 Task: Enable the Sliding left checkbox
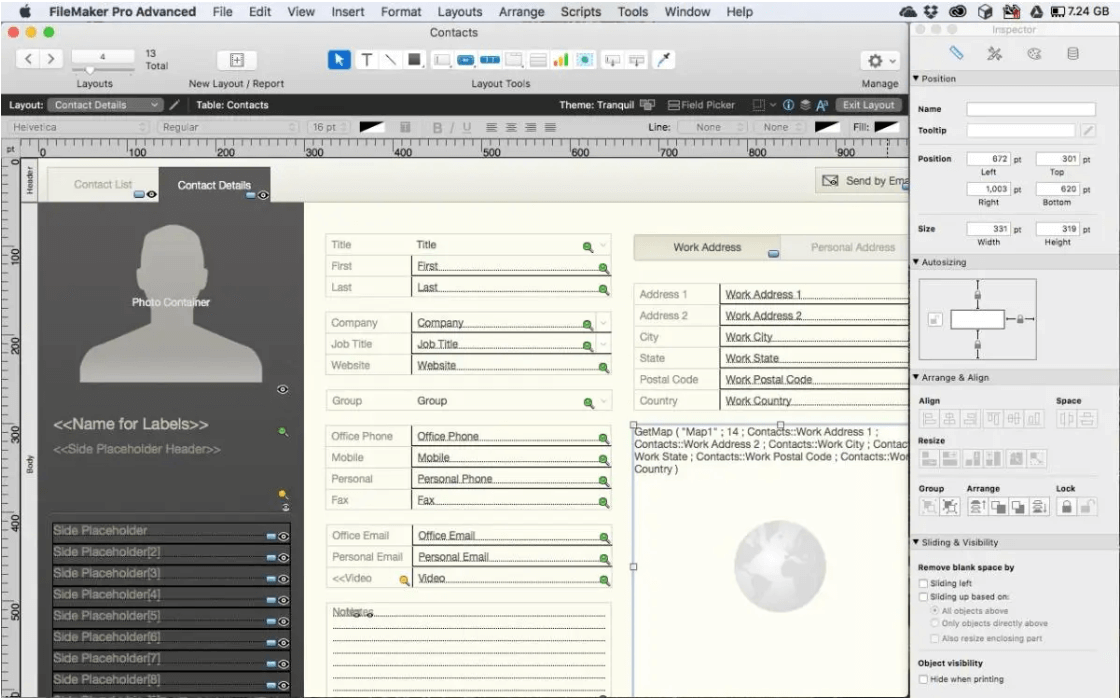921,584
